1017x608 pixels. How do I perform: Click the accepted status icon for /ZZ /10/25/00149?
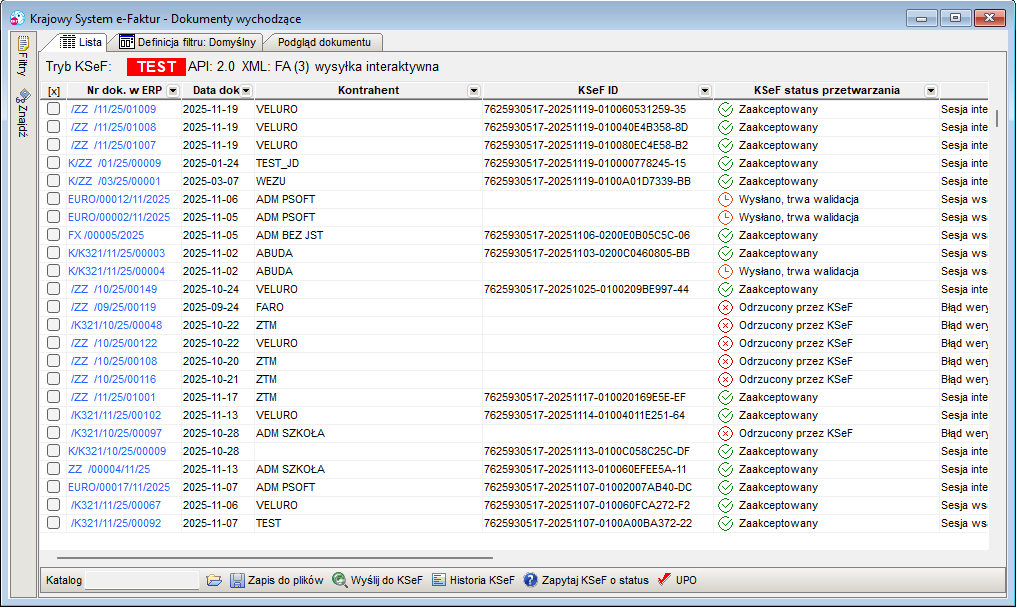coord(726,289)
